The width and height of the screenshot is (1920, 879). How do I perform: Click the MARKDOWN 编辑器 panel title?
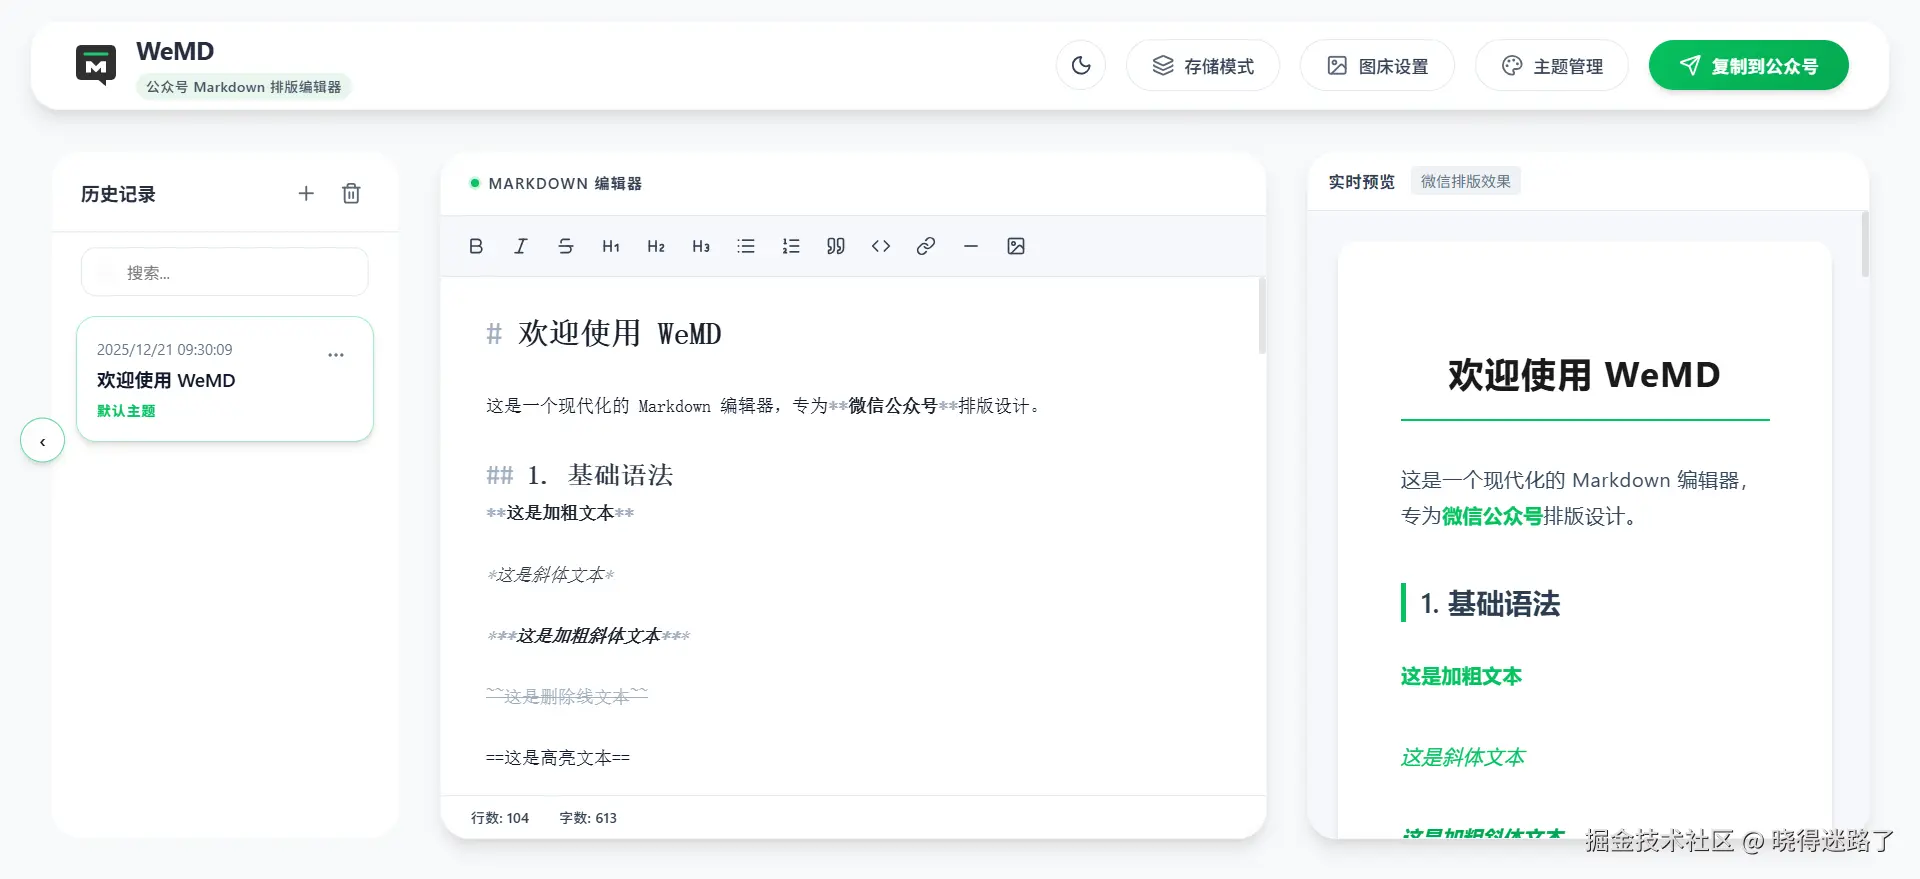[x=565, y=183]
